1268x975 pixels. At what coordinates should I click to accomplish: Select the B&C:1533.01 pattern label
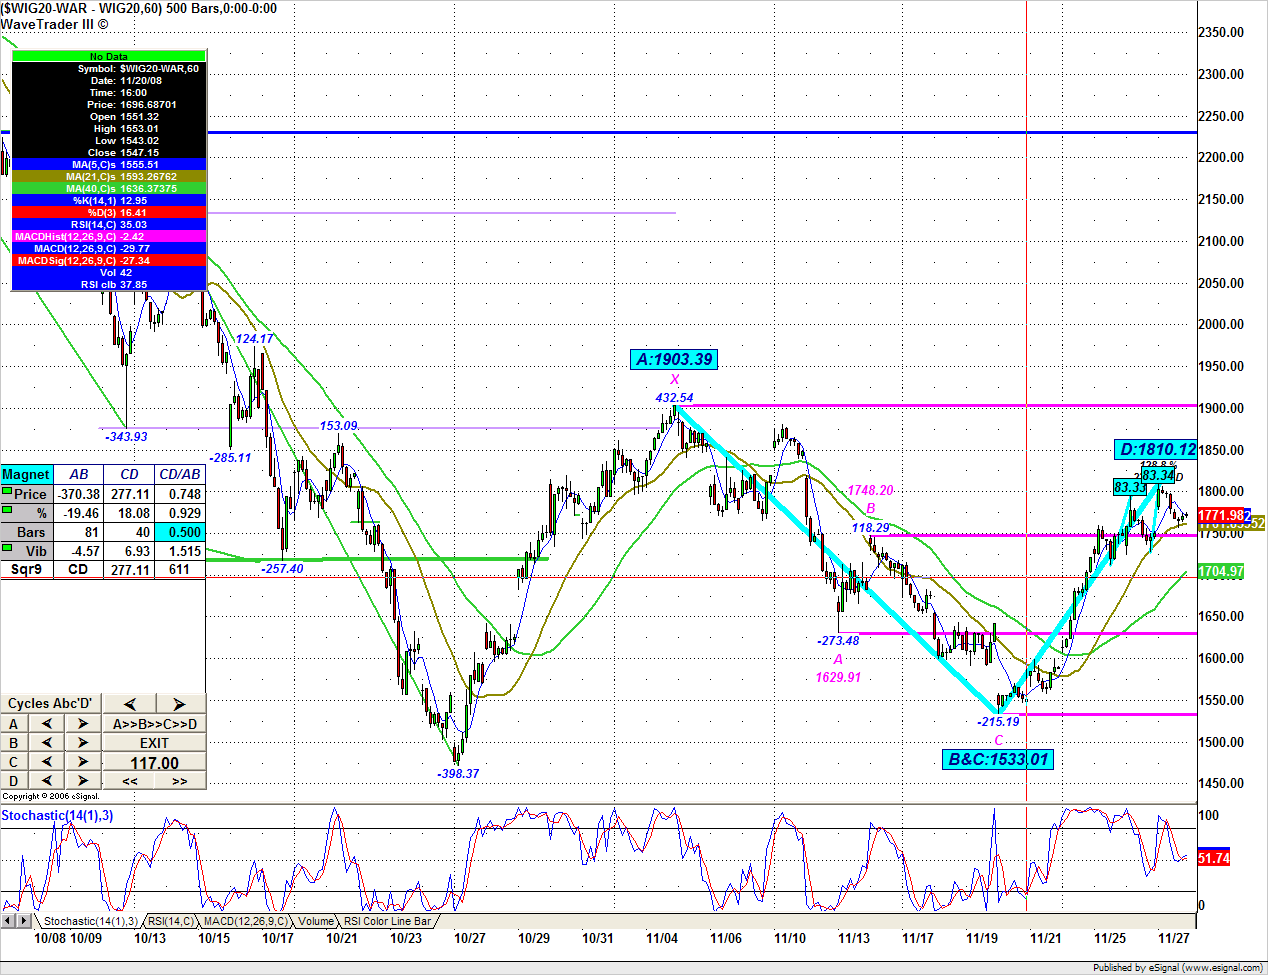point(998,759)
